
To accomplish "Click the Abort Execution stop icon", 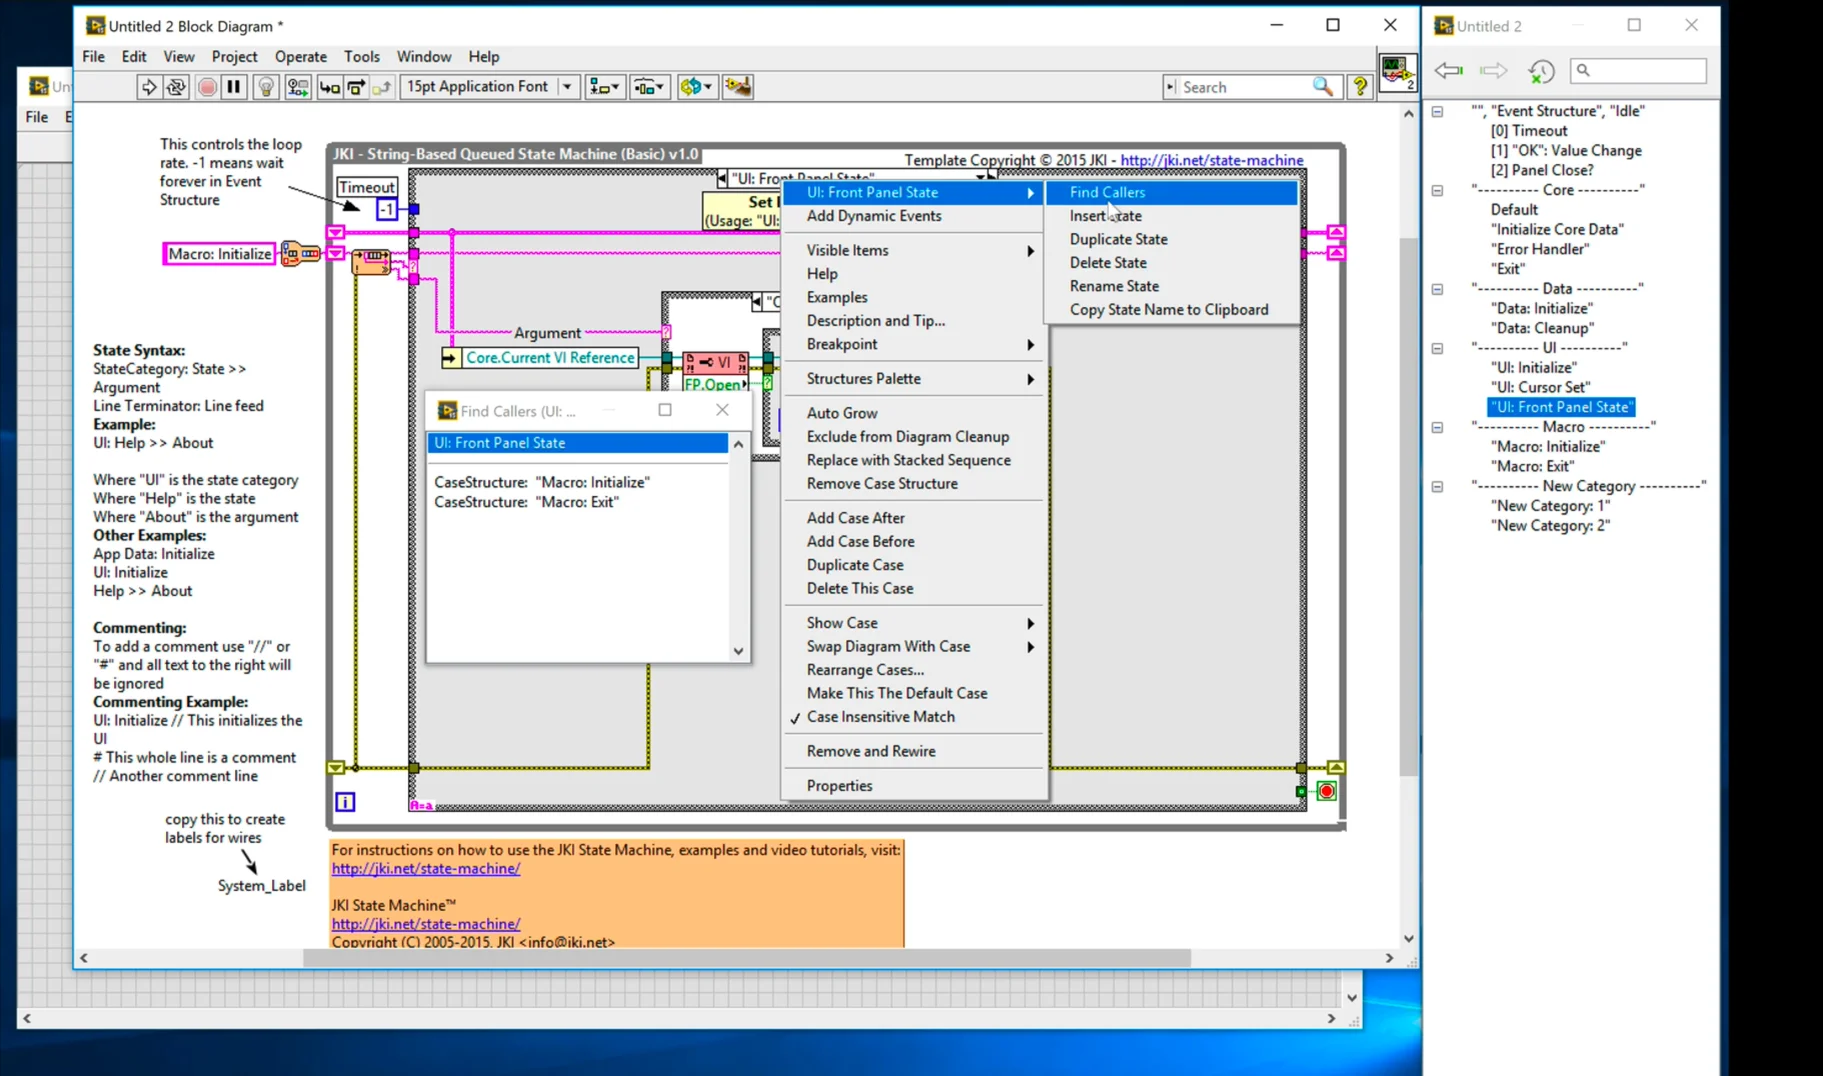I will (207, 87).
